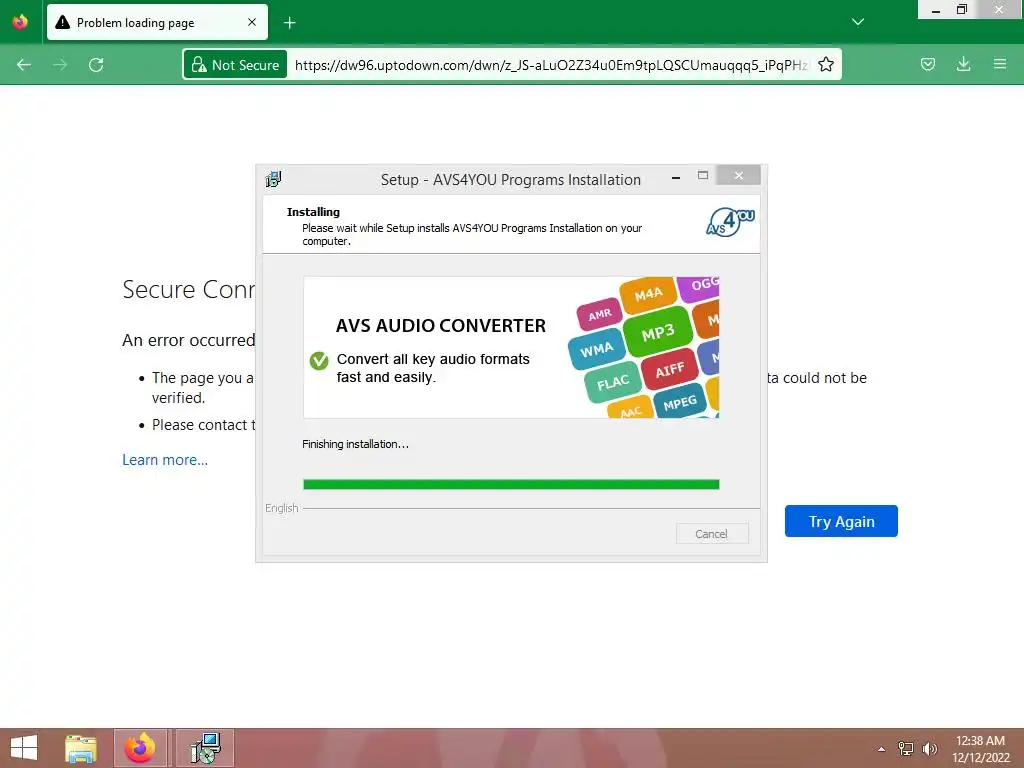1024x768 pixels.
Task: Click the "Finishing installation..." status text
Action: tap(355, 444)
